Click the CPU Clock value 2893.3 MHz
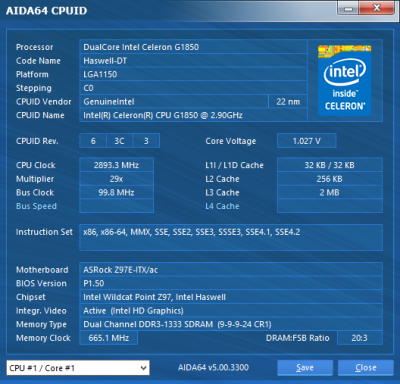The height and width of the screenshot is (384, 400). point(116,165)
